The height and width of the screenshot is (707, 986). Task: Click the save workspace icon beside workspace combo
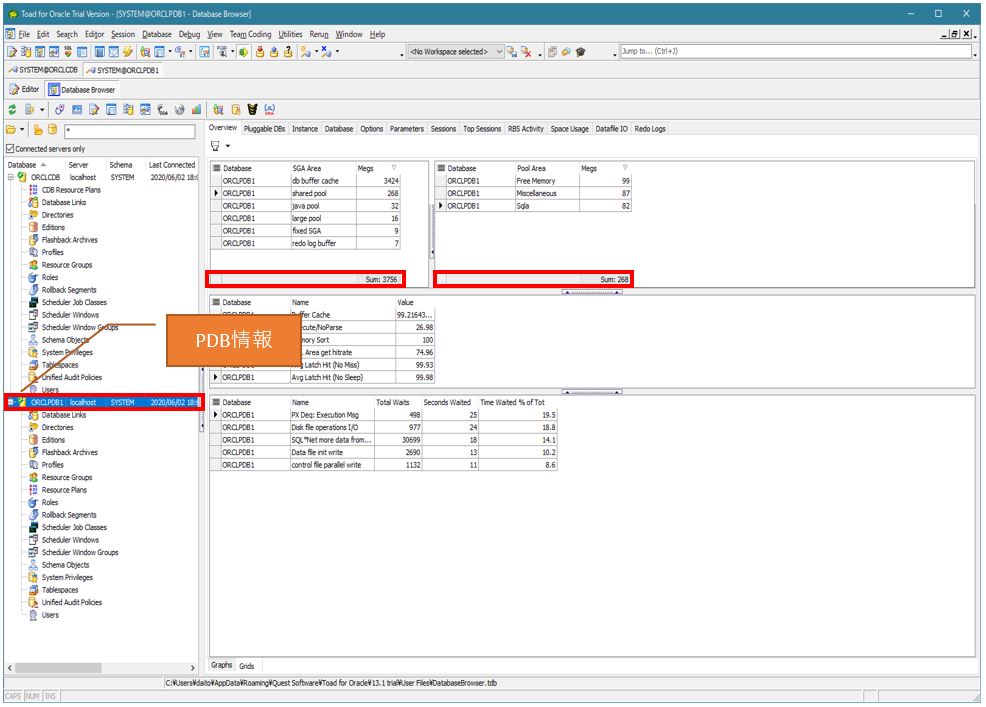point(512,52)
